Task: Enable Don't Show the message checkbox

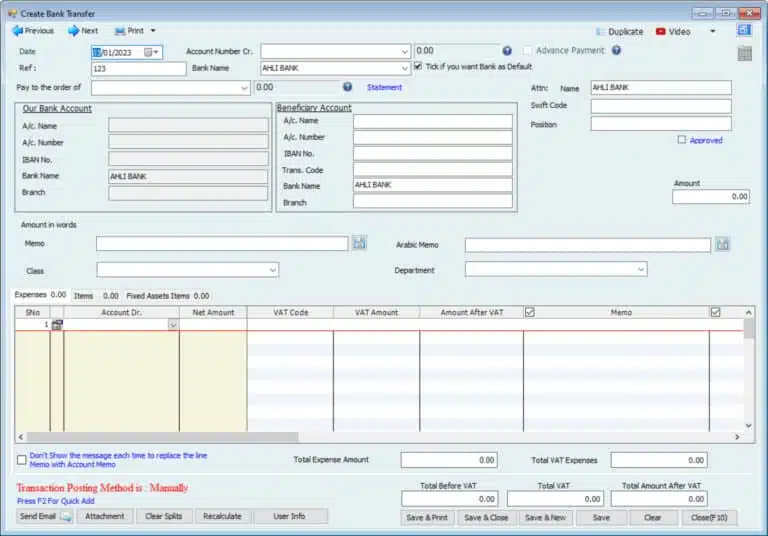Action: click(x=22, y=460)
